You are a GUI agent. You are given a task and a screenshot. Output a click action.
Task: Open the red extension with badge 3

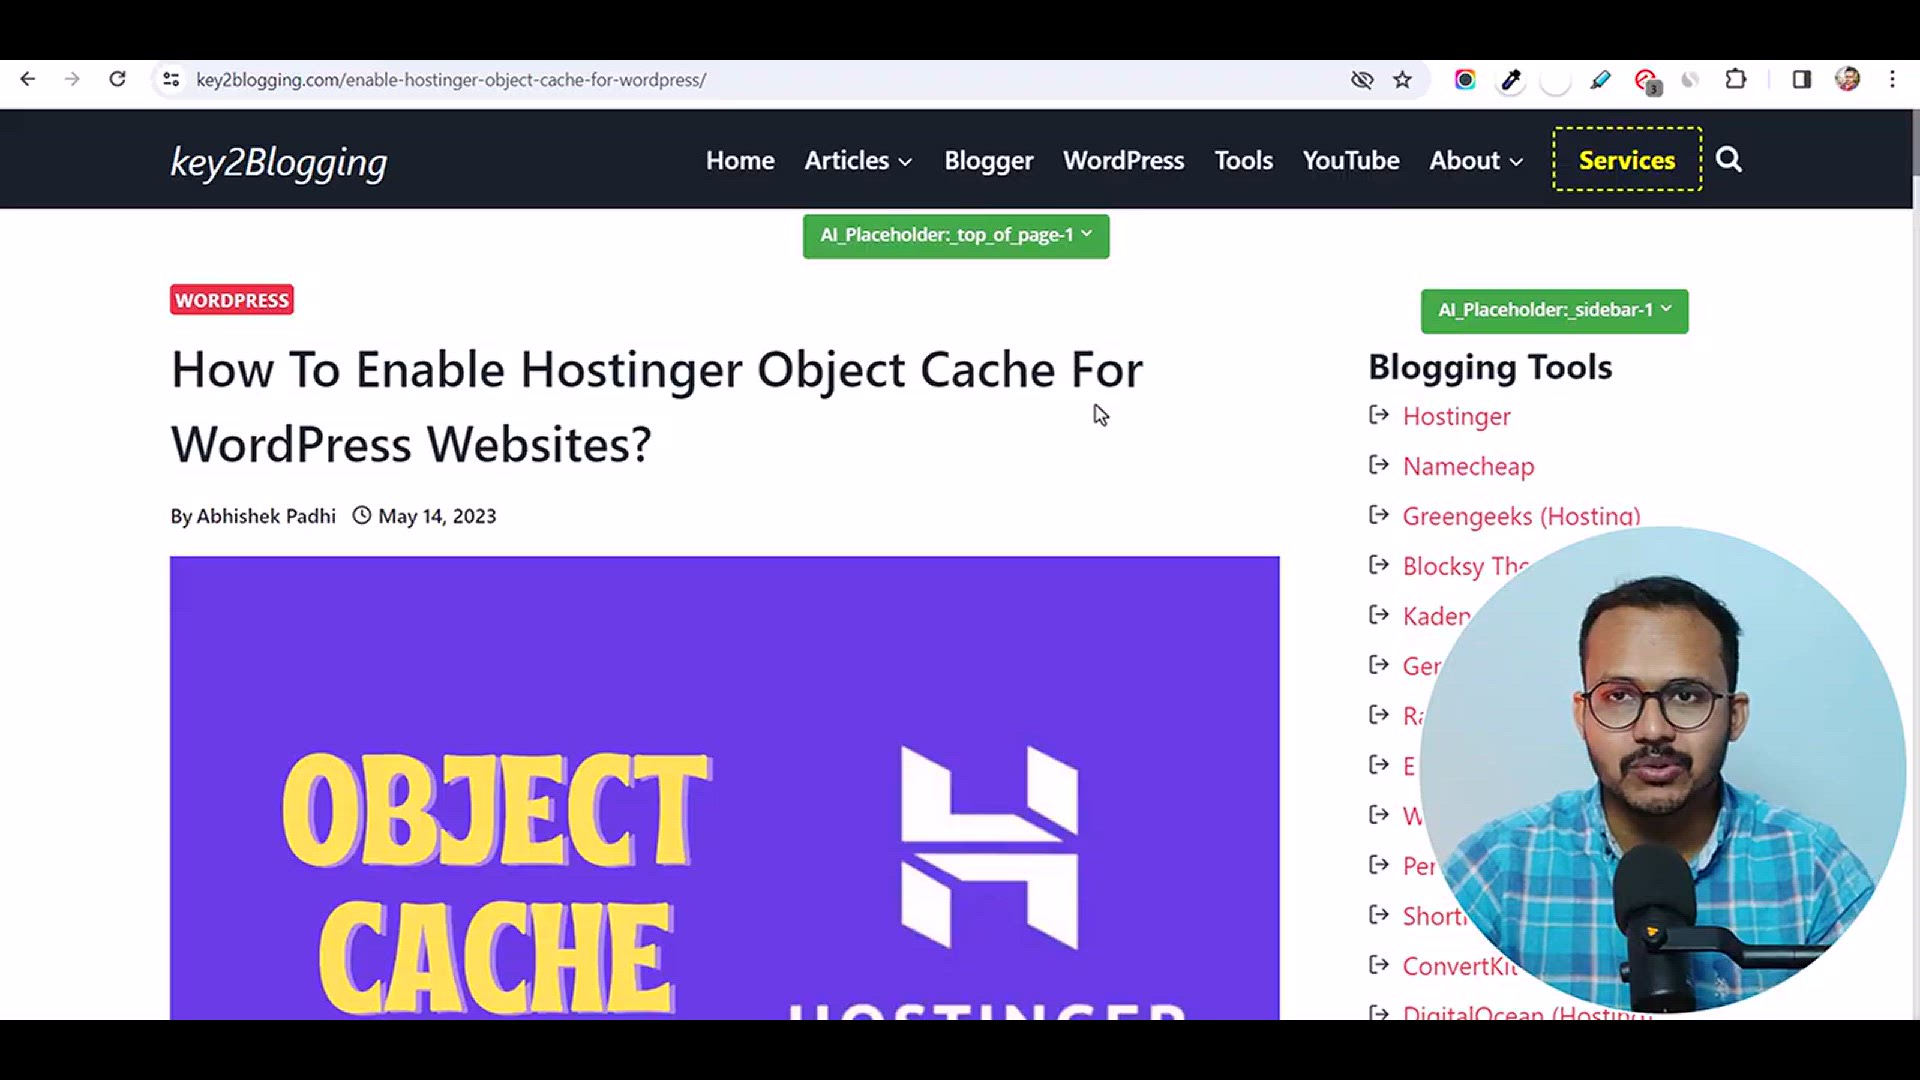pyautogui.click(x=1646, y=80)
